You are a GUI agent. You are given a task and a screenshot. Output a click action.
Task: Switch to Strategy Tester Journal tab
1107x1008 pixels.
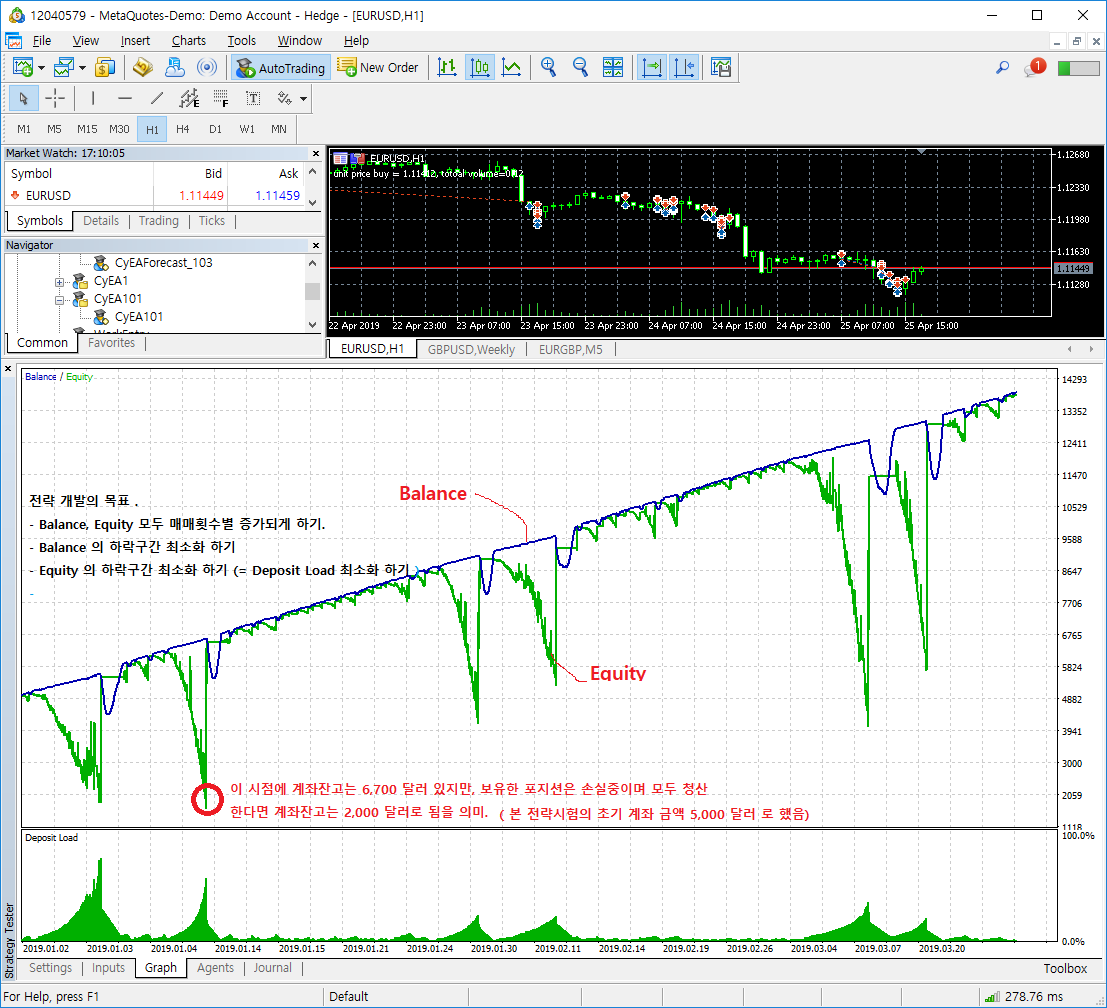tap(273, 968)
